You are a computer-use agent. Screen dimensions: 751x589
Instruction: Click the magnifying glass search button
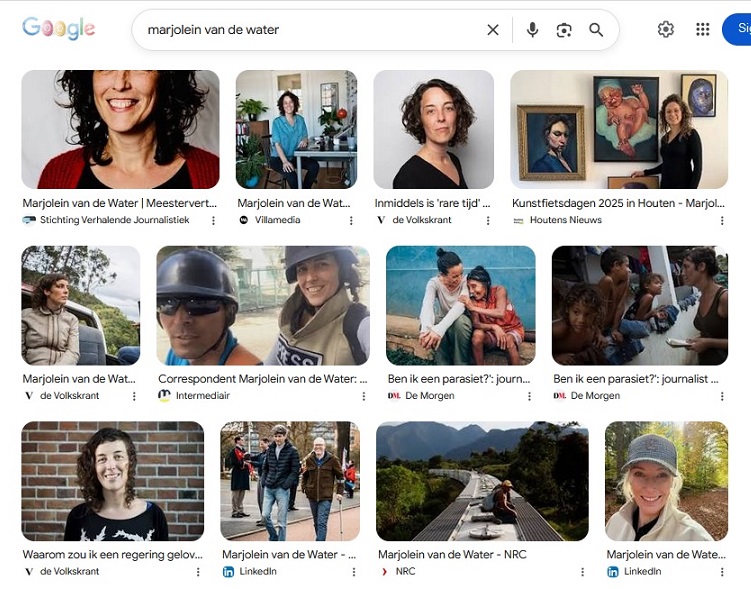[x=596, y=30]
